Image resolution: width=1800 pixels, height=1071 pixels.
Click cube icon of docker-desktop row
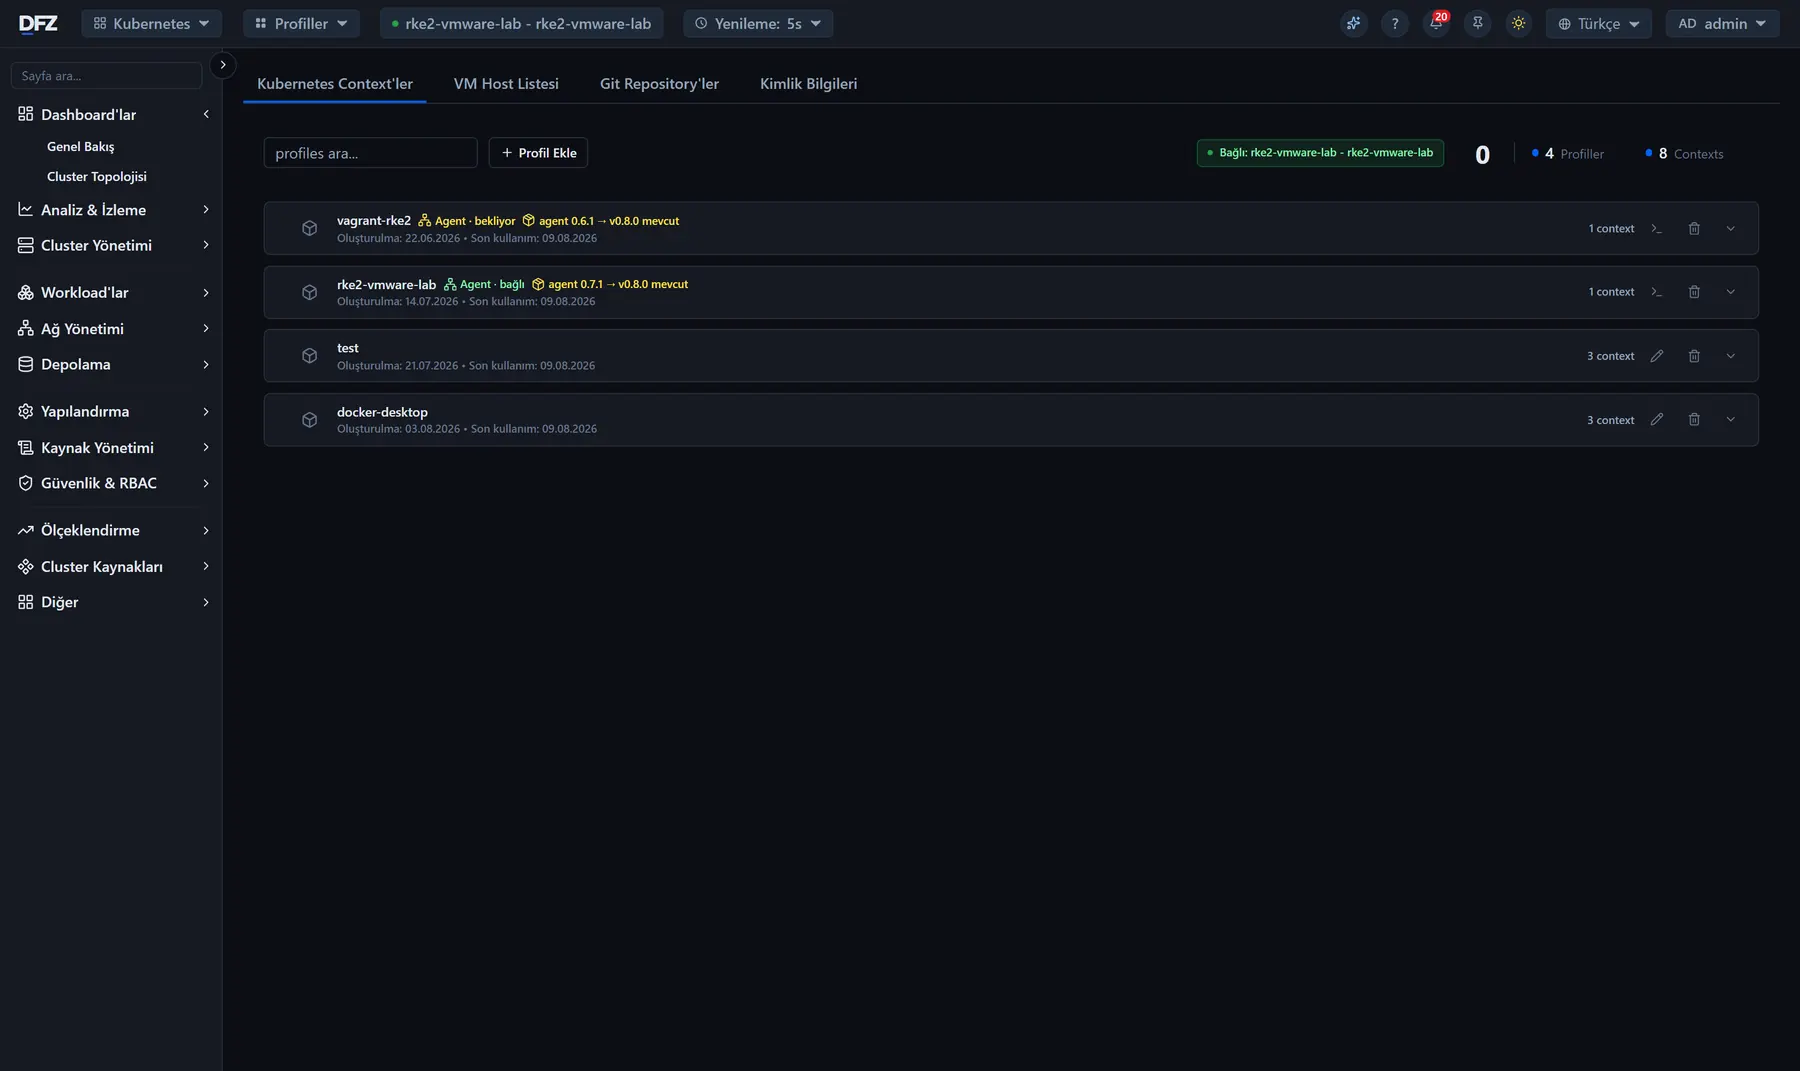point(310,420)
